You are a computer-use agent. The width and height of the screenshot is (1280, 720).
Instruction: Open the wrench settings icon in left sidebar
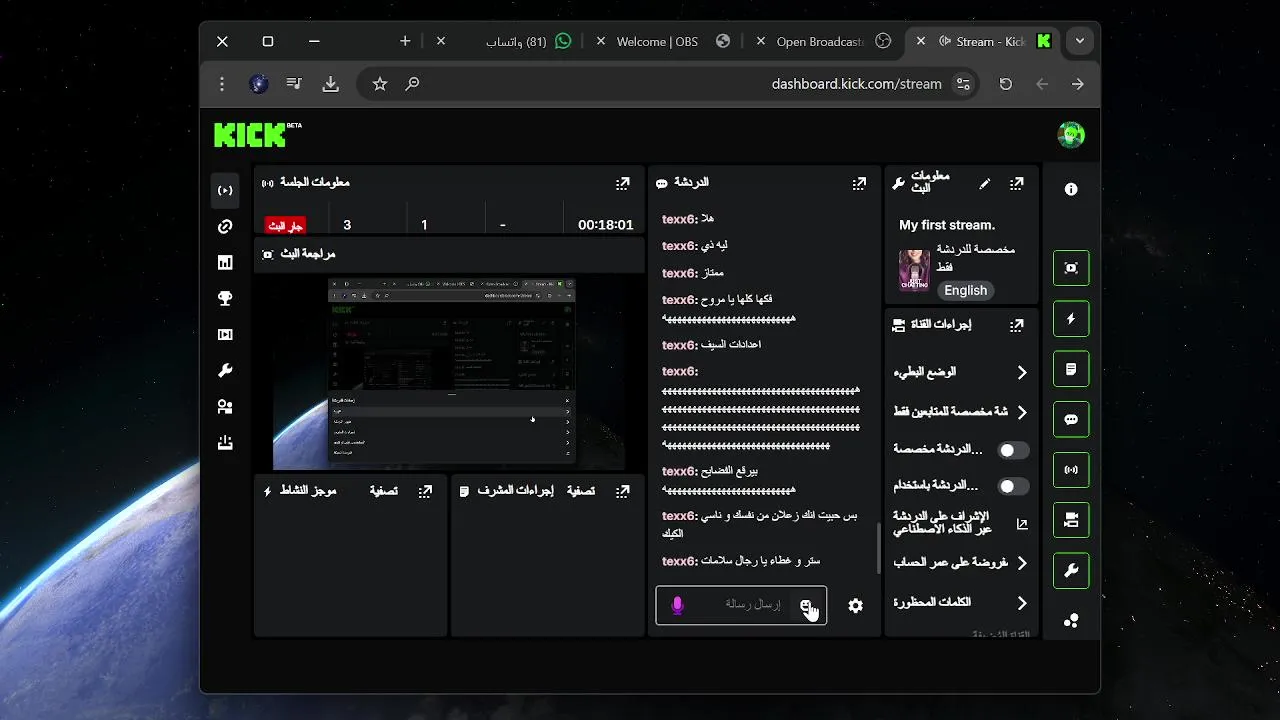[225, 370]
